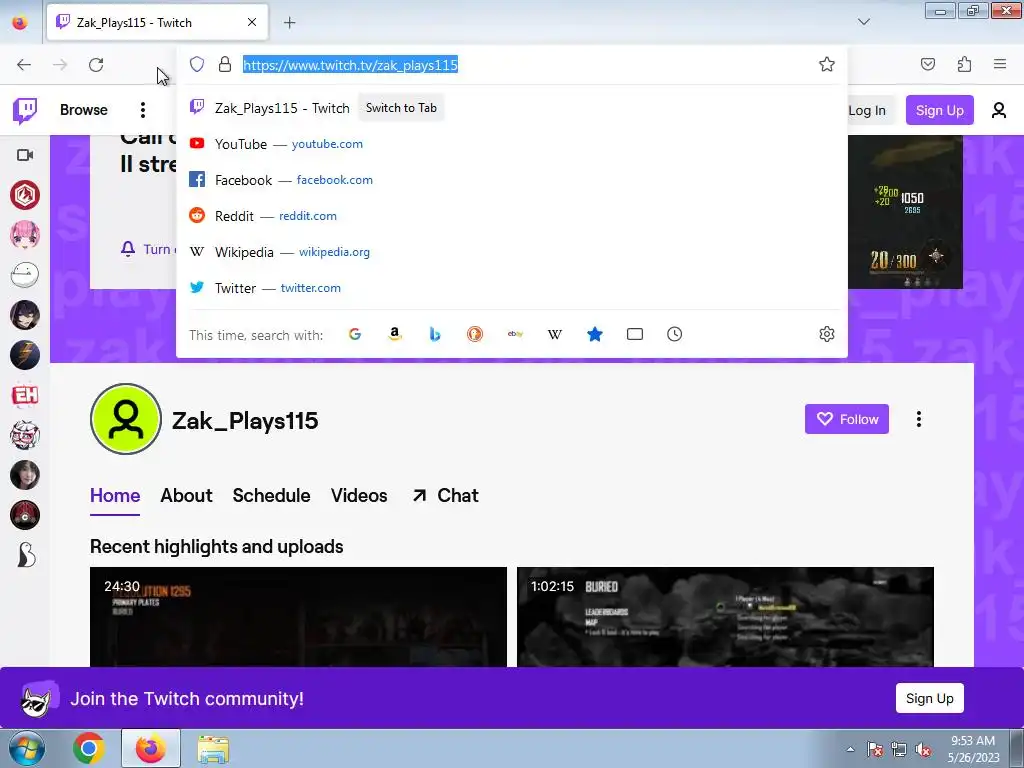
Task: Open the Firefox extensions puzzle icon
Action: click(964, 64)
